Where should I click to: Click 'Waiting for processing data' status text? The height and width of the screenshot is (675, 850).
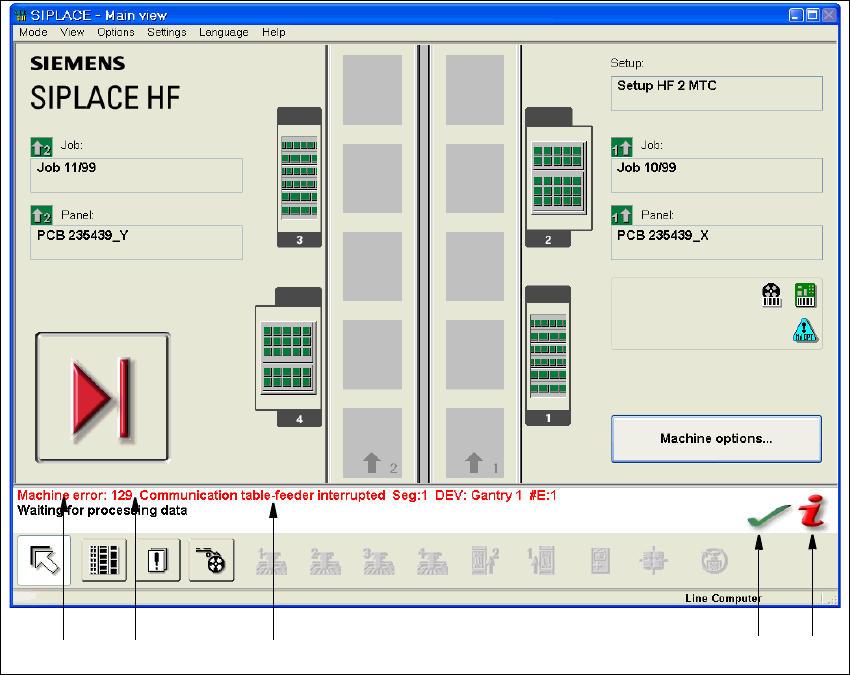click(x=102, y=511)
